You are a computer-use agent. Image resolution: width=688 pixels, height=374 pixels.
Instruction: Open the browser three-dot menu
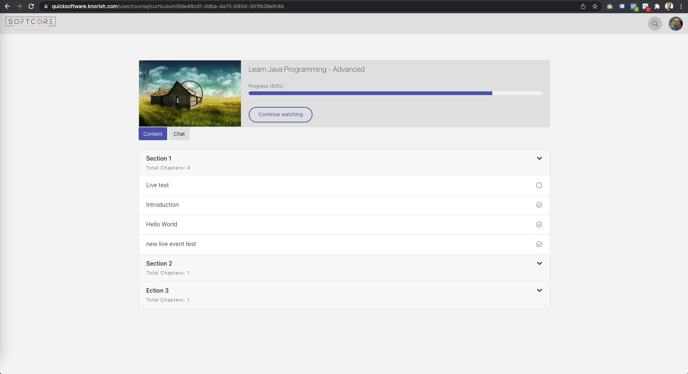click(x=681, y=6)
